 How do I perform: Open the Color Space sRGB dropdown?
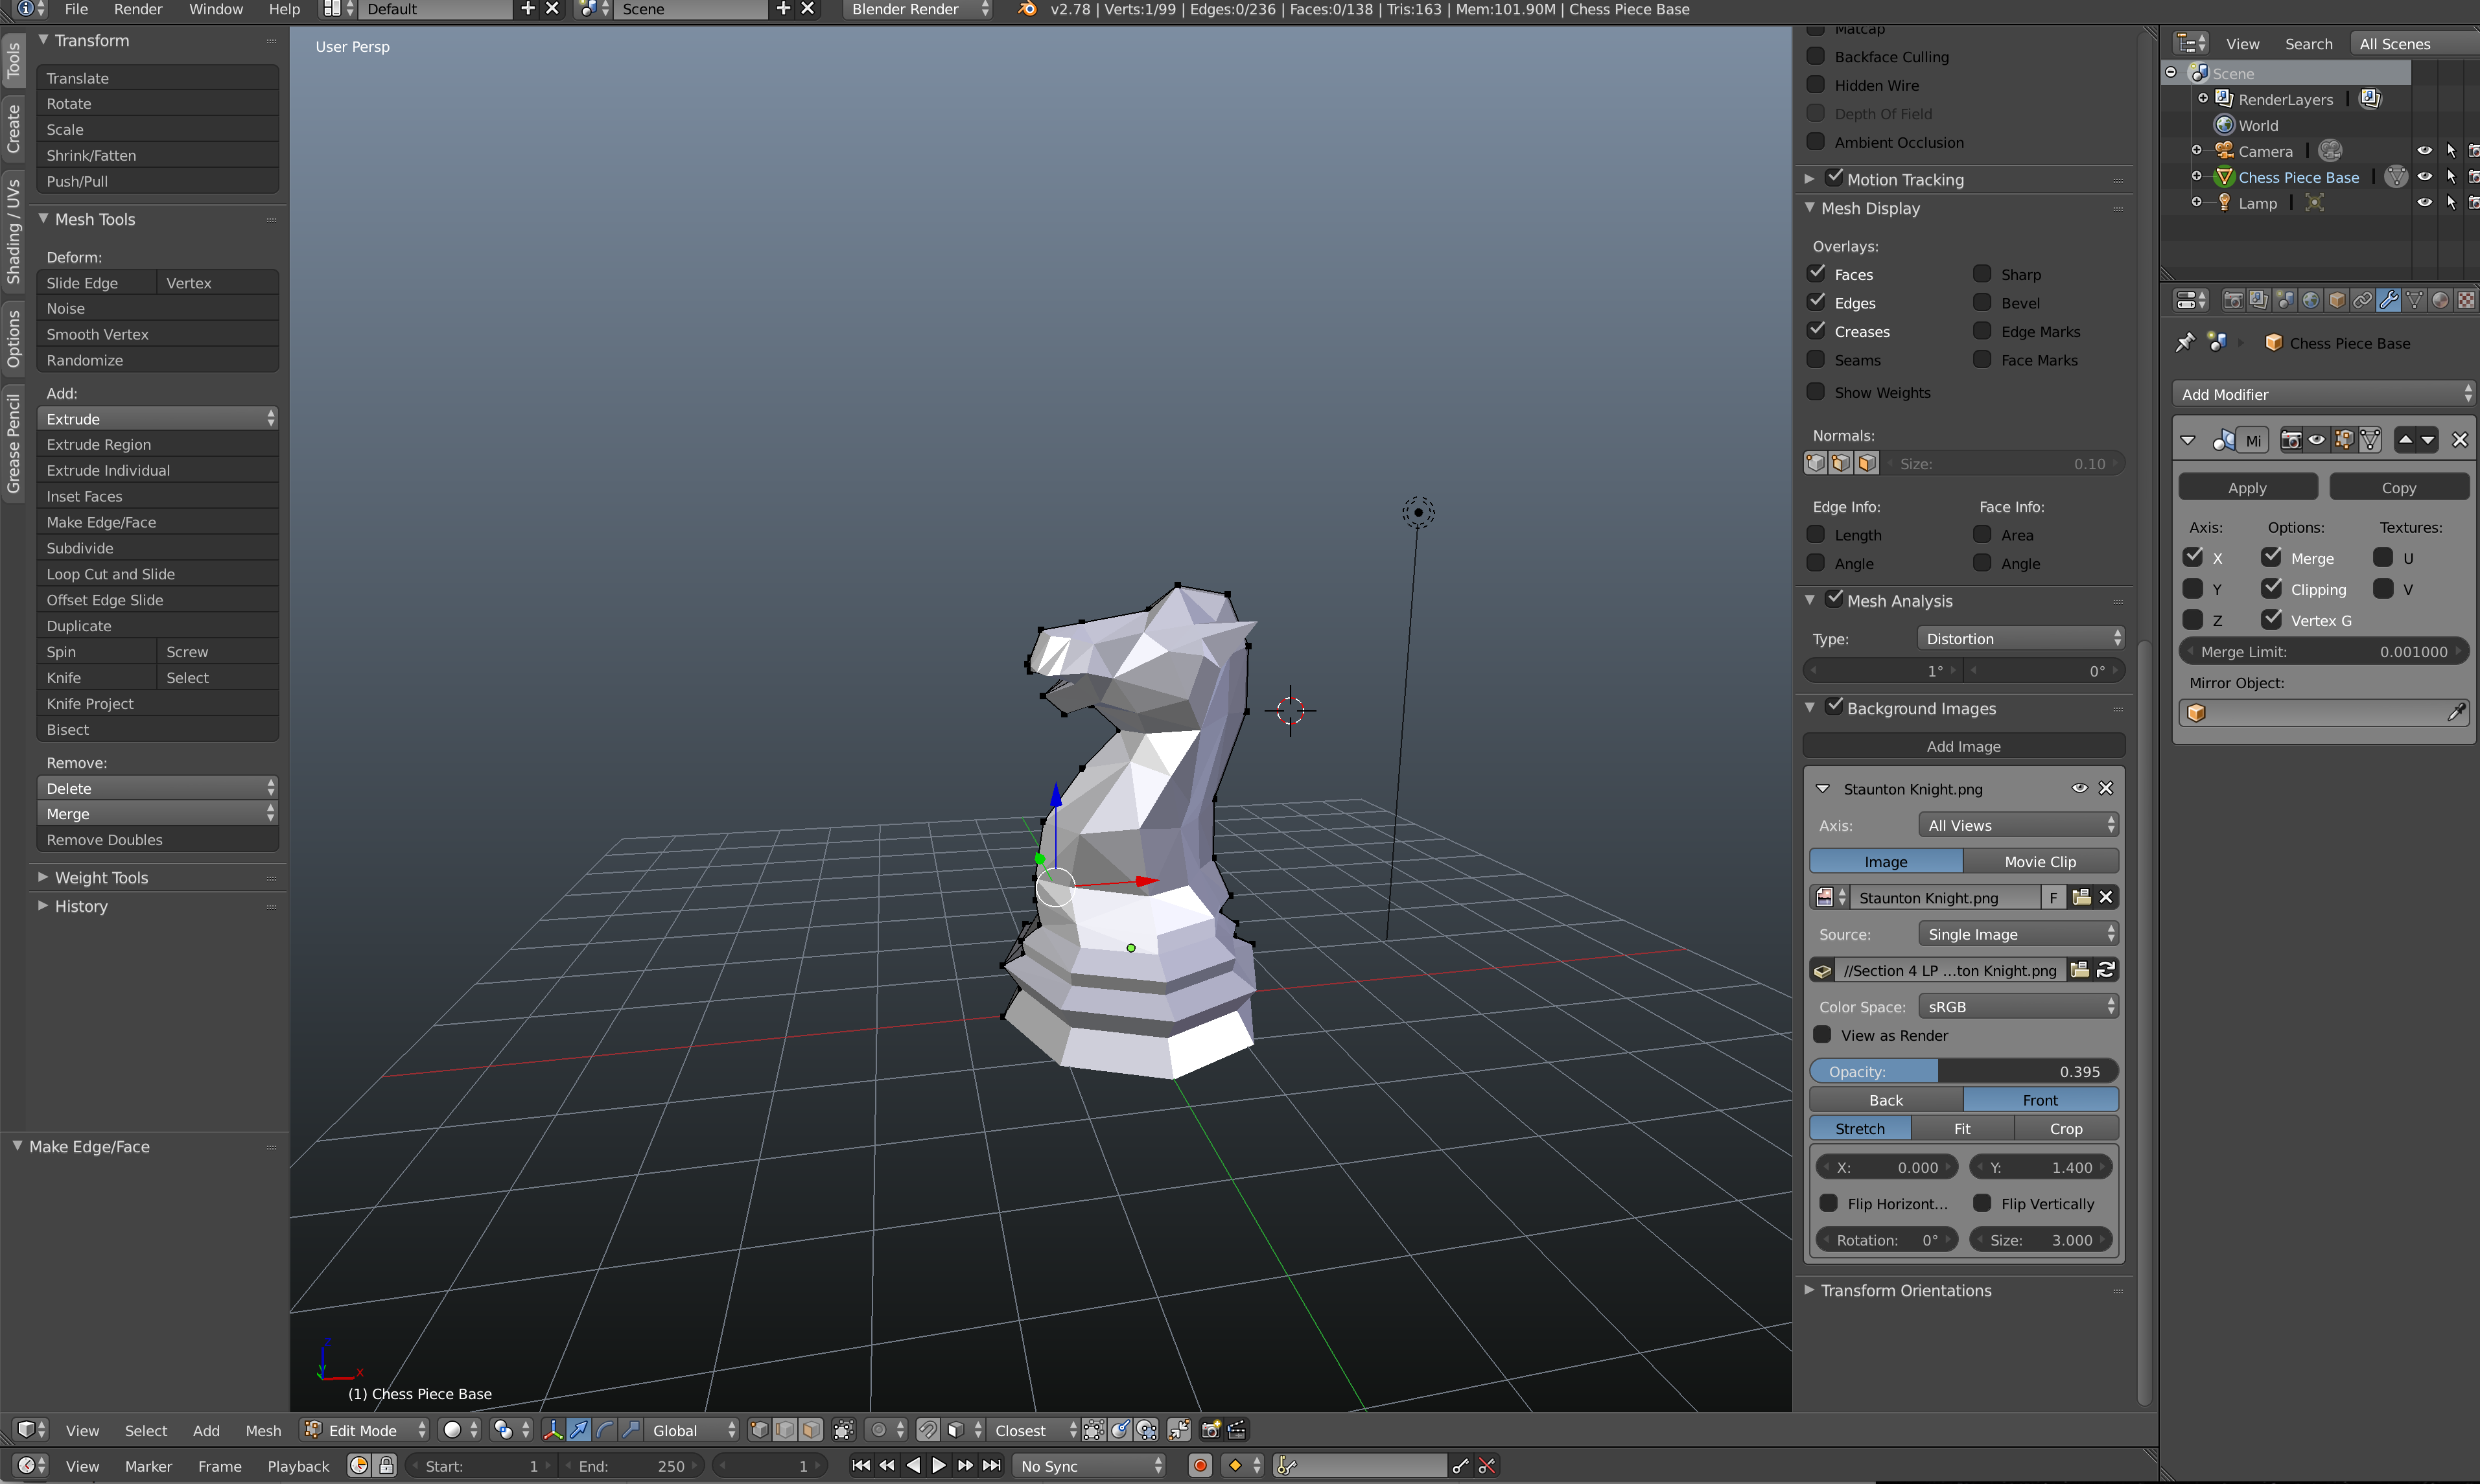pos(2018,1007)
